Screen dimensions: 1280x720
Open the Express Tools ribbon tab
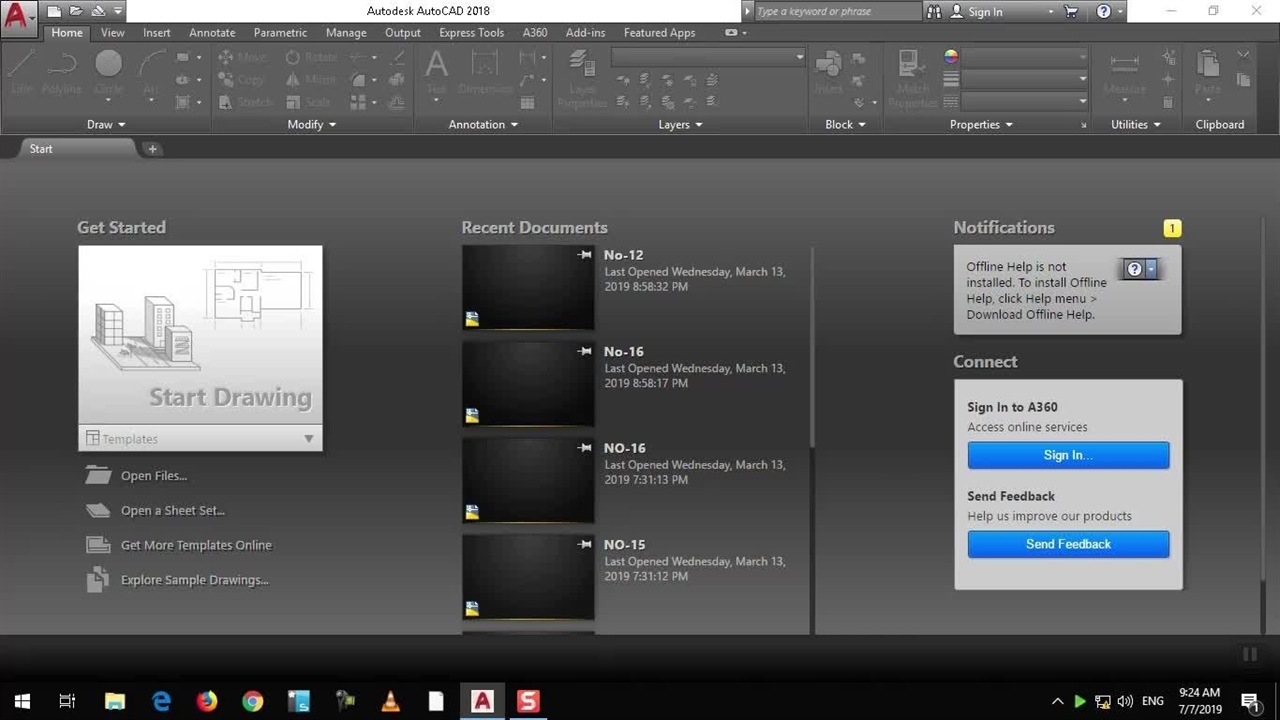471,33
